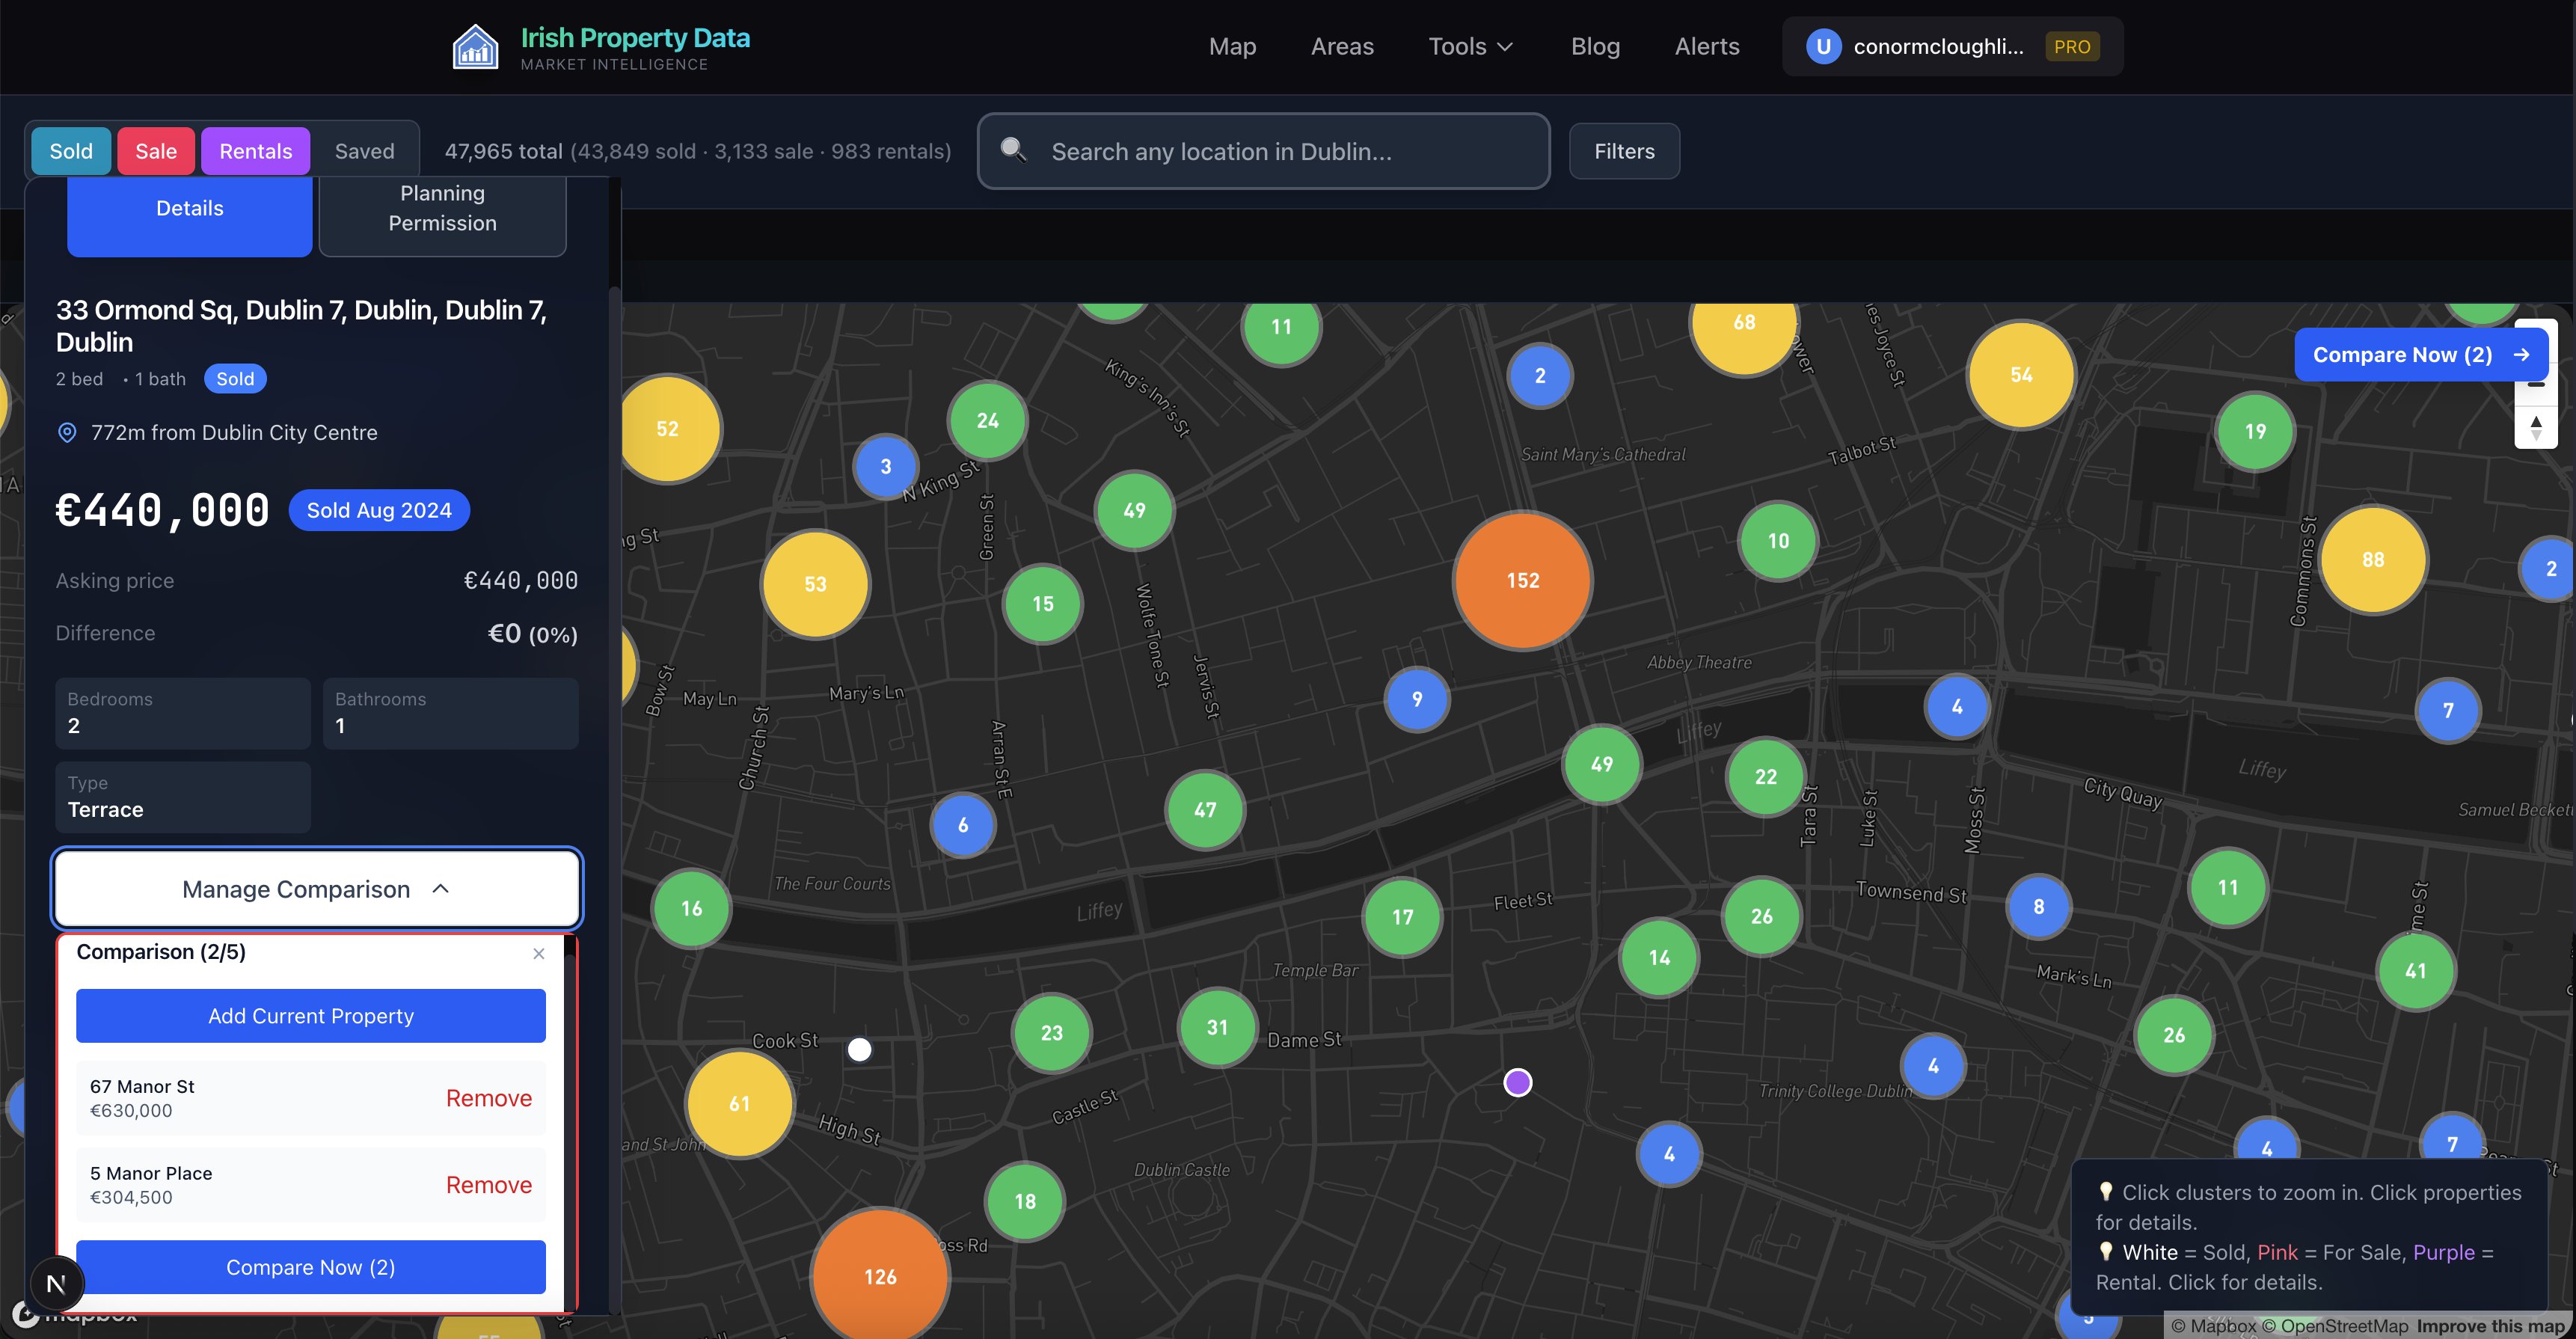Toggle the Sold listings filter
Viewport: 2576px width, 1339px height.
click(71, 151)
